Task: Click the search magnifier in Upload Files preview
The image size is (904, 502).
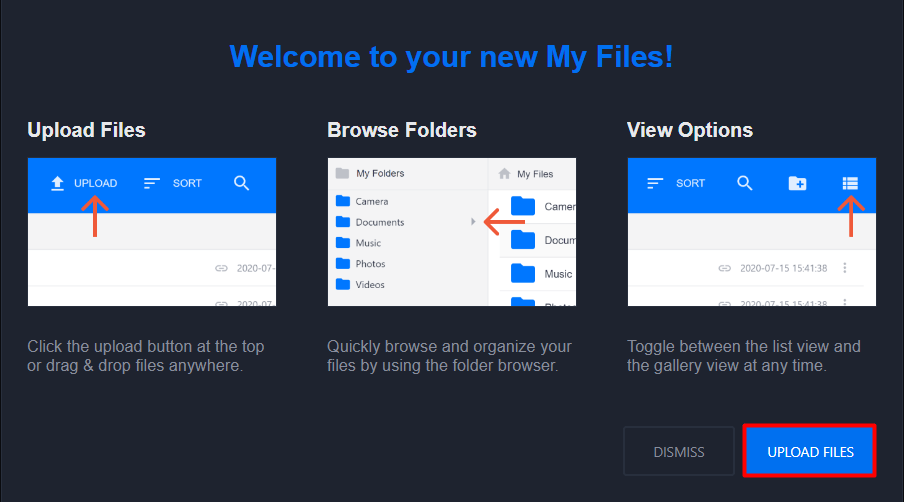Action: [x=242, y=183]
